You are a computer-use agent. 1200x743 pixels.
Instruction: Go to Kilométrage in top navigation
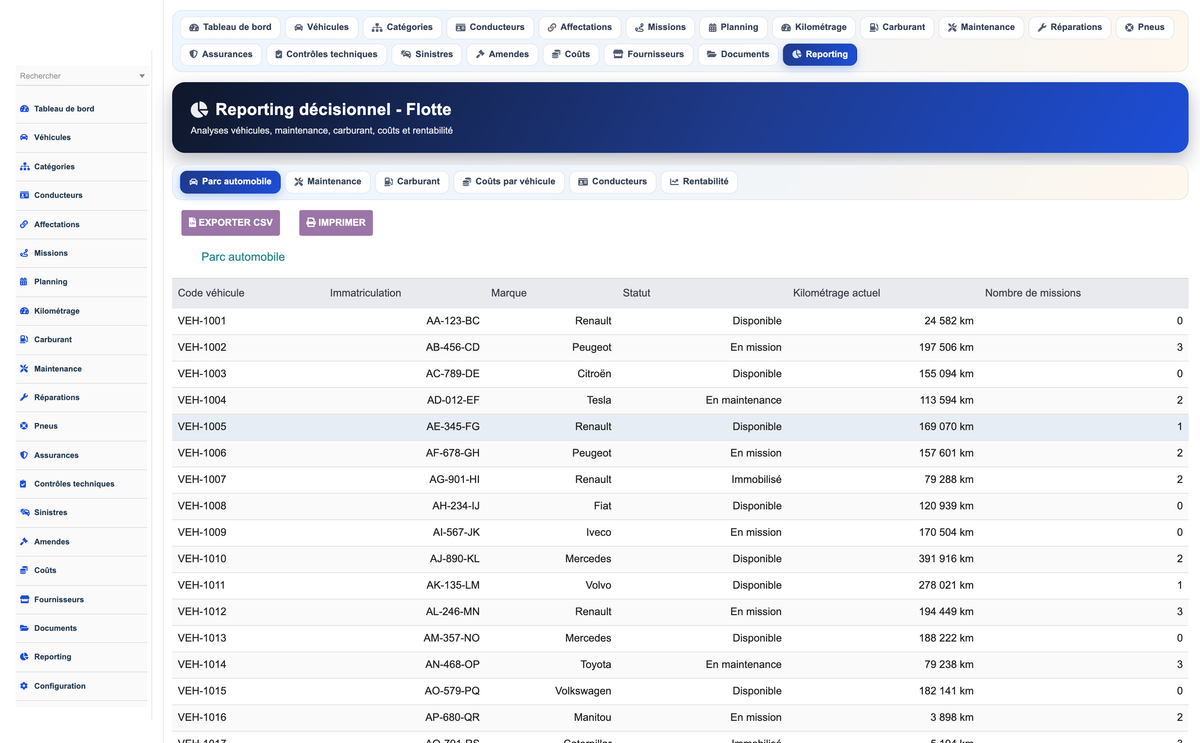coord(813,27)
